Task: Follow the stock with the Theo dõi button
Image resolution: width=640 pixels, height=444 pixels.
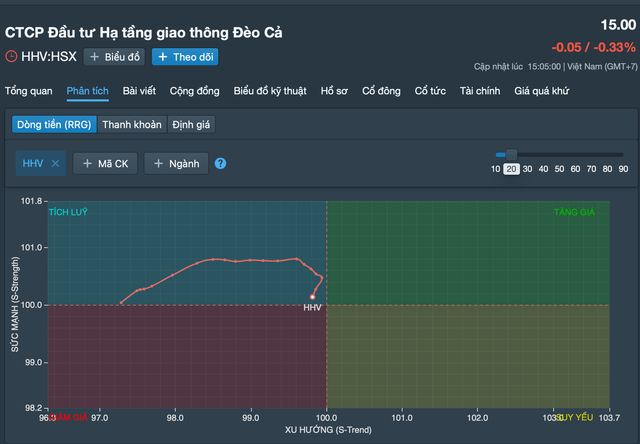Action: pos(185,57)
